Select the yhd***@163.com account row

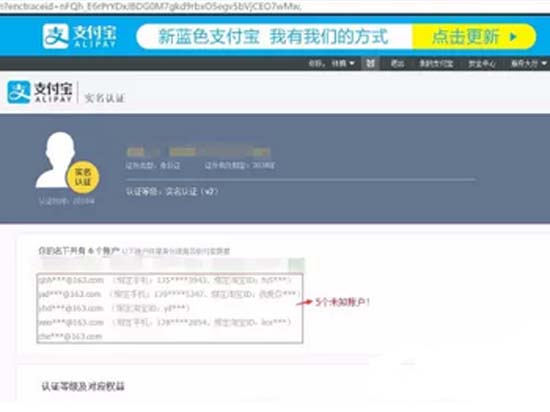click(114, 308)
